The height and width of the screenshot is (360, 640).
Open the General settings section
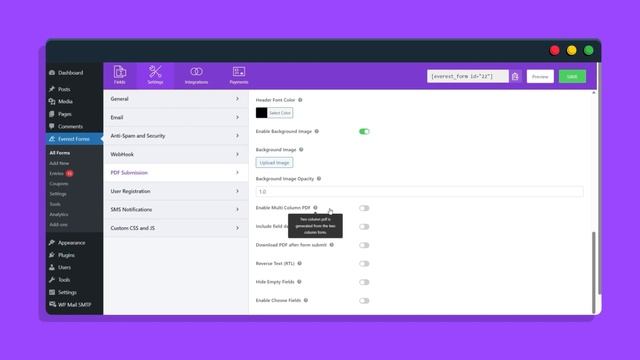click(176, 99)
